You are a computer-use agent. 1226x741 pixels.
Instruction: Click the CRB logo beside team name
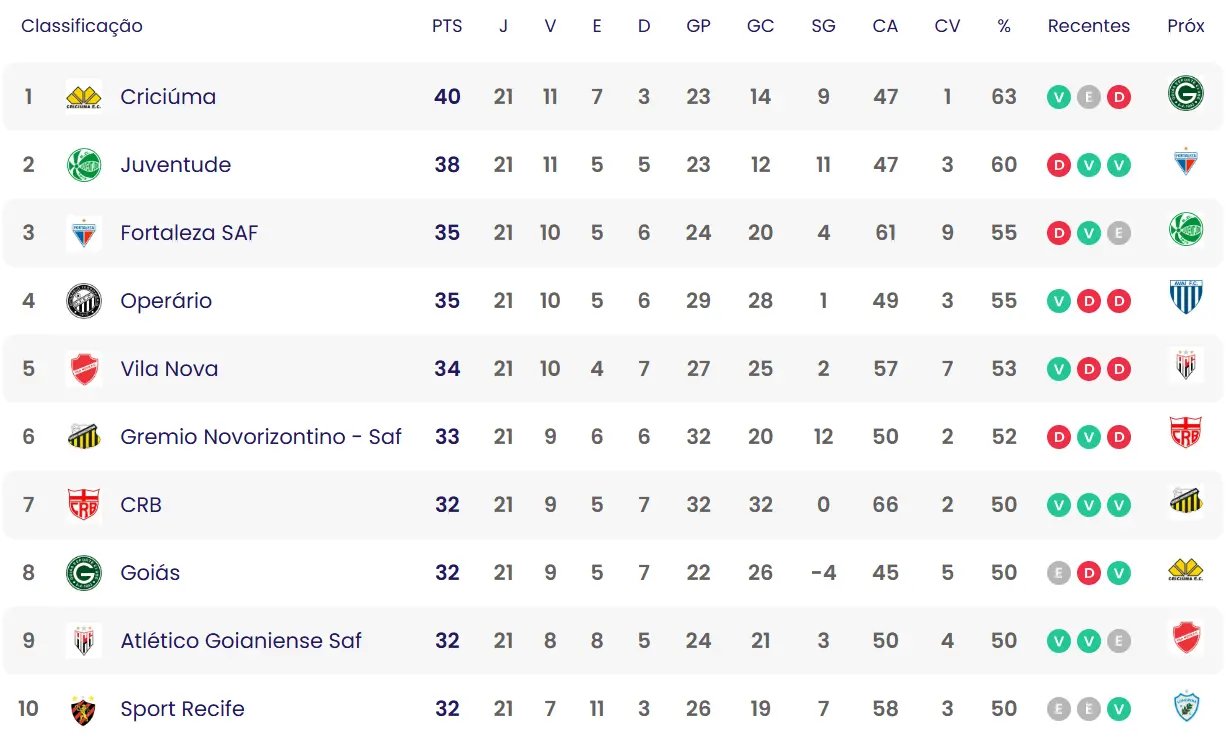click(x=84, y=505)
